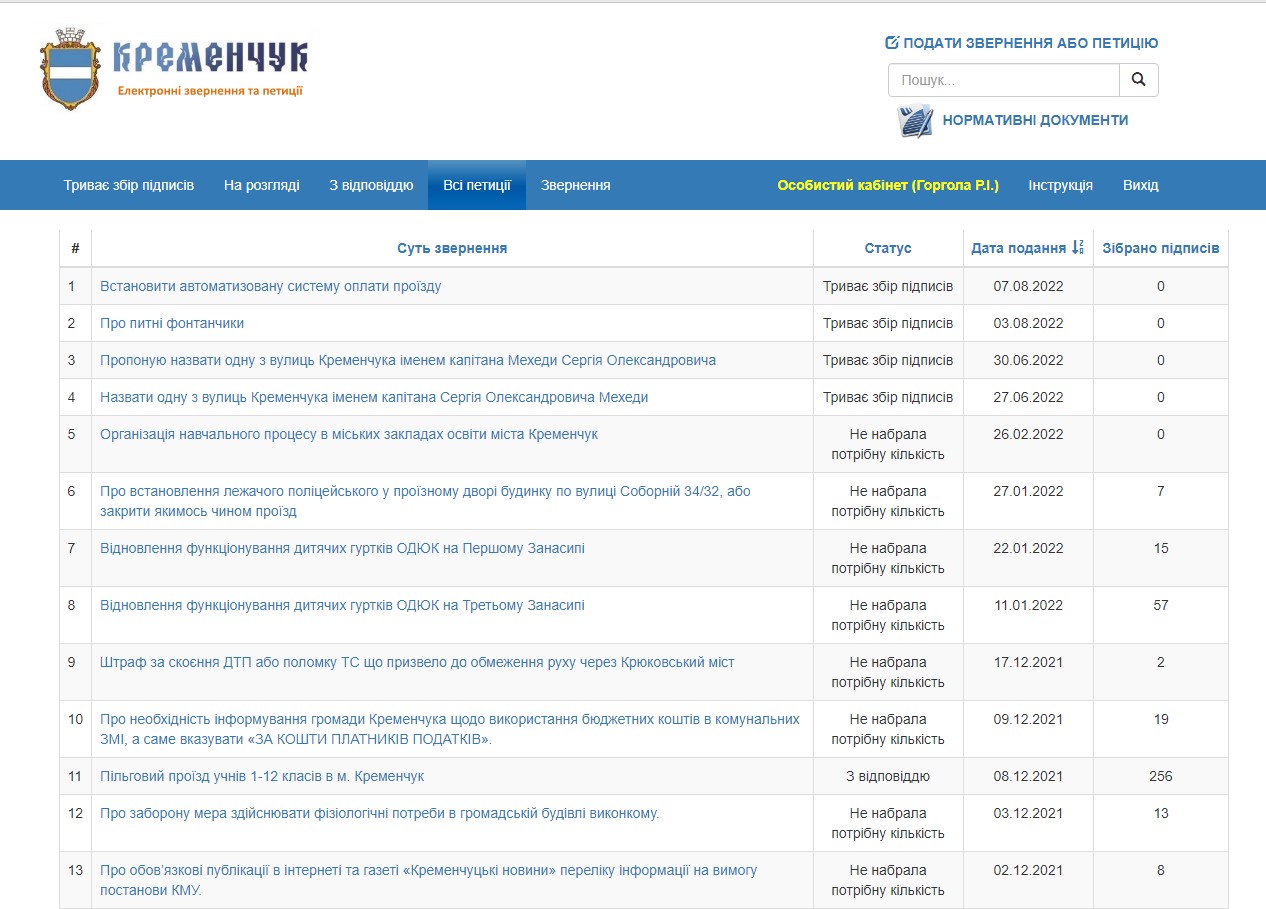Click the magnifying glass search button
Image resolution: width=1266 pixels, height=909 pixels.
point(1138,80)
